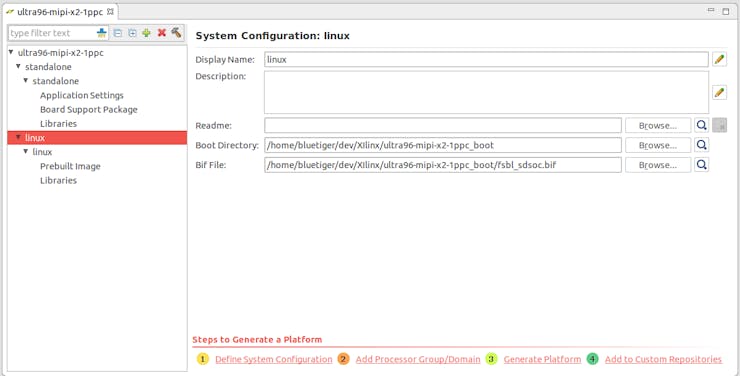Open the Define System Configuration step
The height and width of the screenshot is (376, 740).
click(x=274, y=359)
